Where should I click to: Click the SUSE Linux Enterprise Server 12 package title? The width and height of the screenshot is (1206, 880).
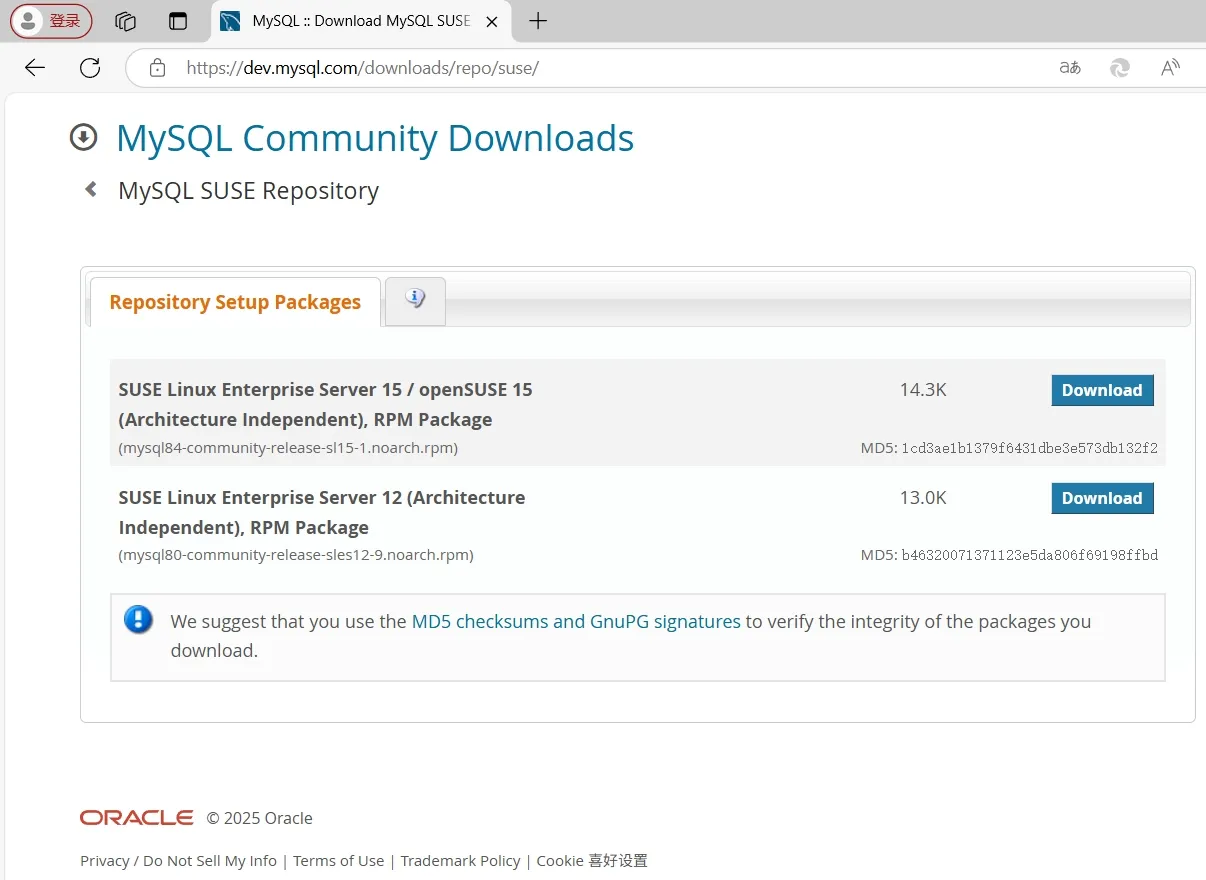[x=322, y=512]
